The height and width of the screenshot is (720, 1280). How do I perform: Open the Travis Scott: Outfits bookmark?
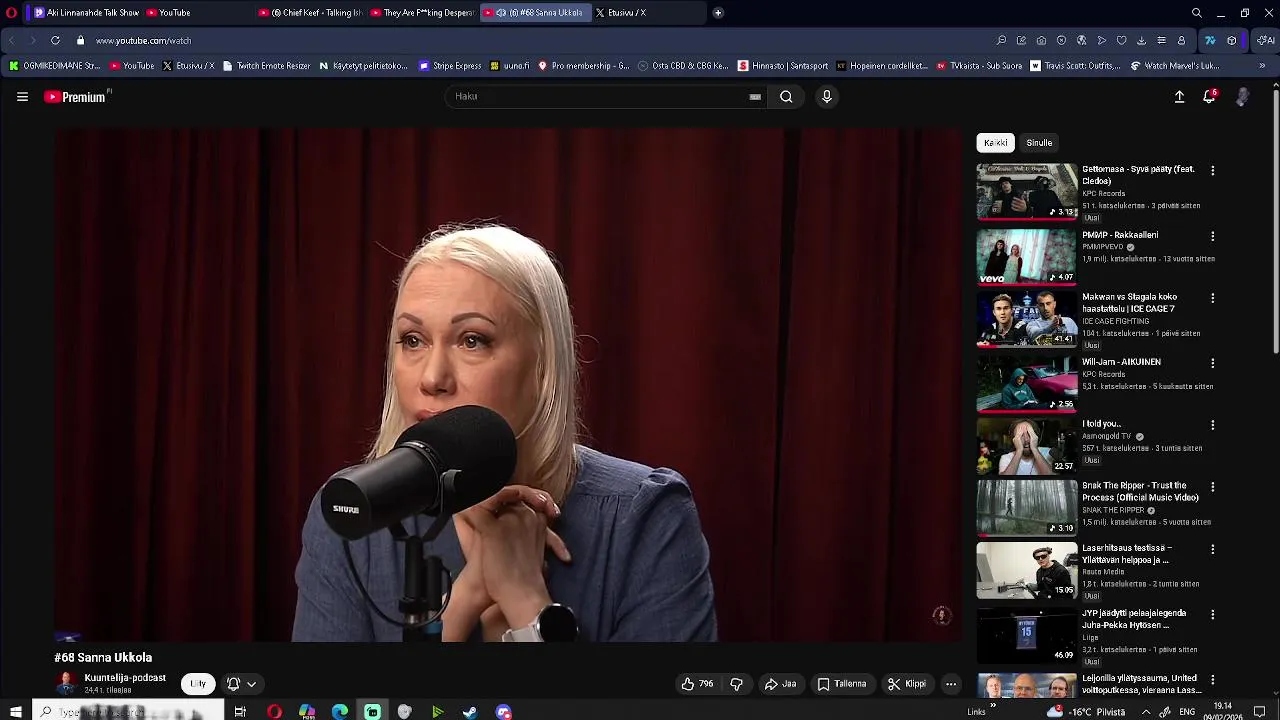(1075, 66)
